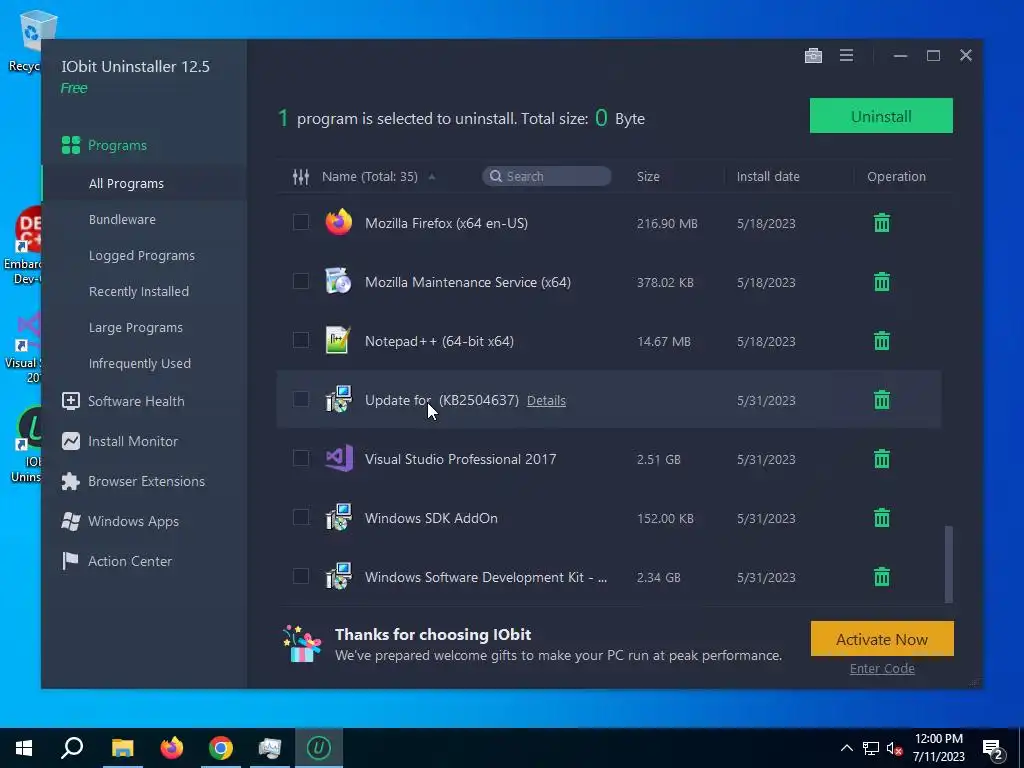Select Infrequently Used in sidebar
This screenshot has height=768, width=1024.
[x=140, y=363]
